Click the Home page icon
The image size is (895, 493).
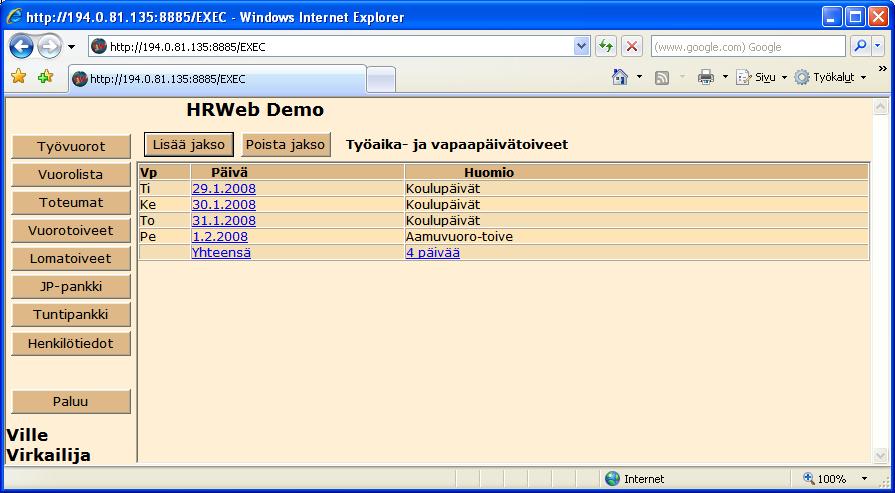click(x=620, y=77)
